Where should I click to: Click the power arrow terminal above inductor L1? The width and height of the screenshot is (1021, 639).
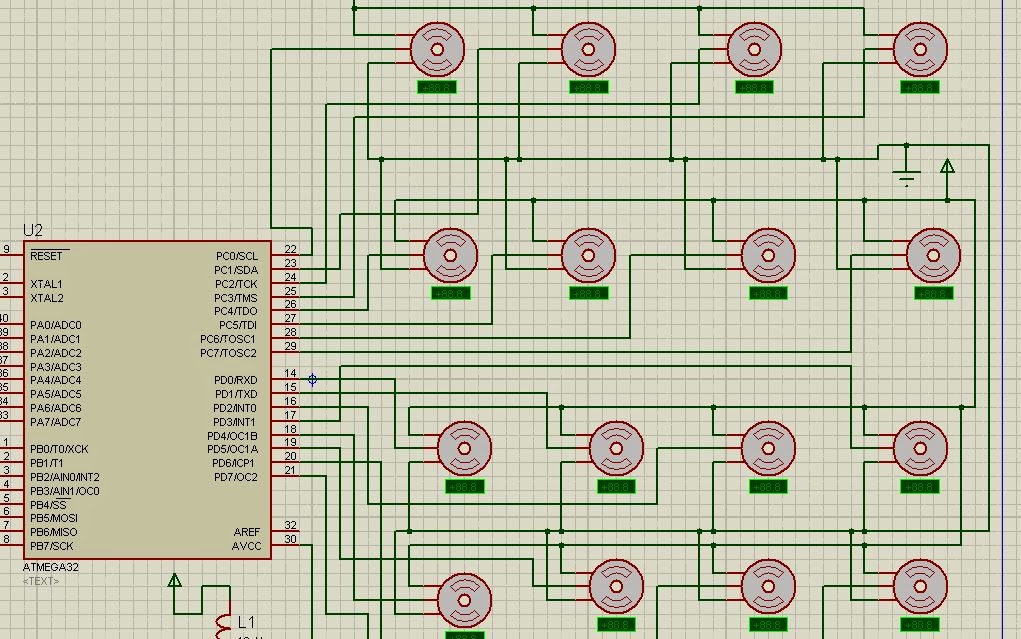(174, 582)
